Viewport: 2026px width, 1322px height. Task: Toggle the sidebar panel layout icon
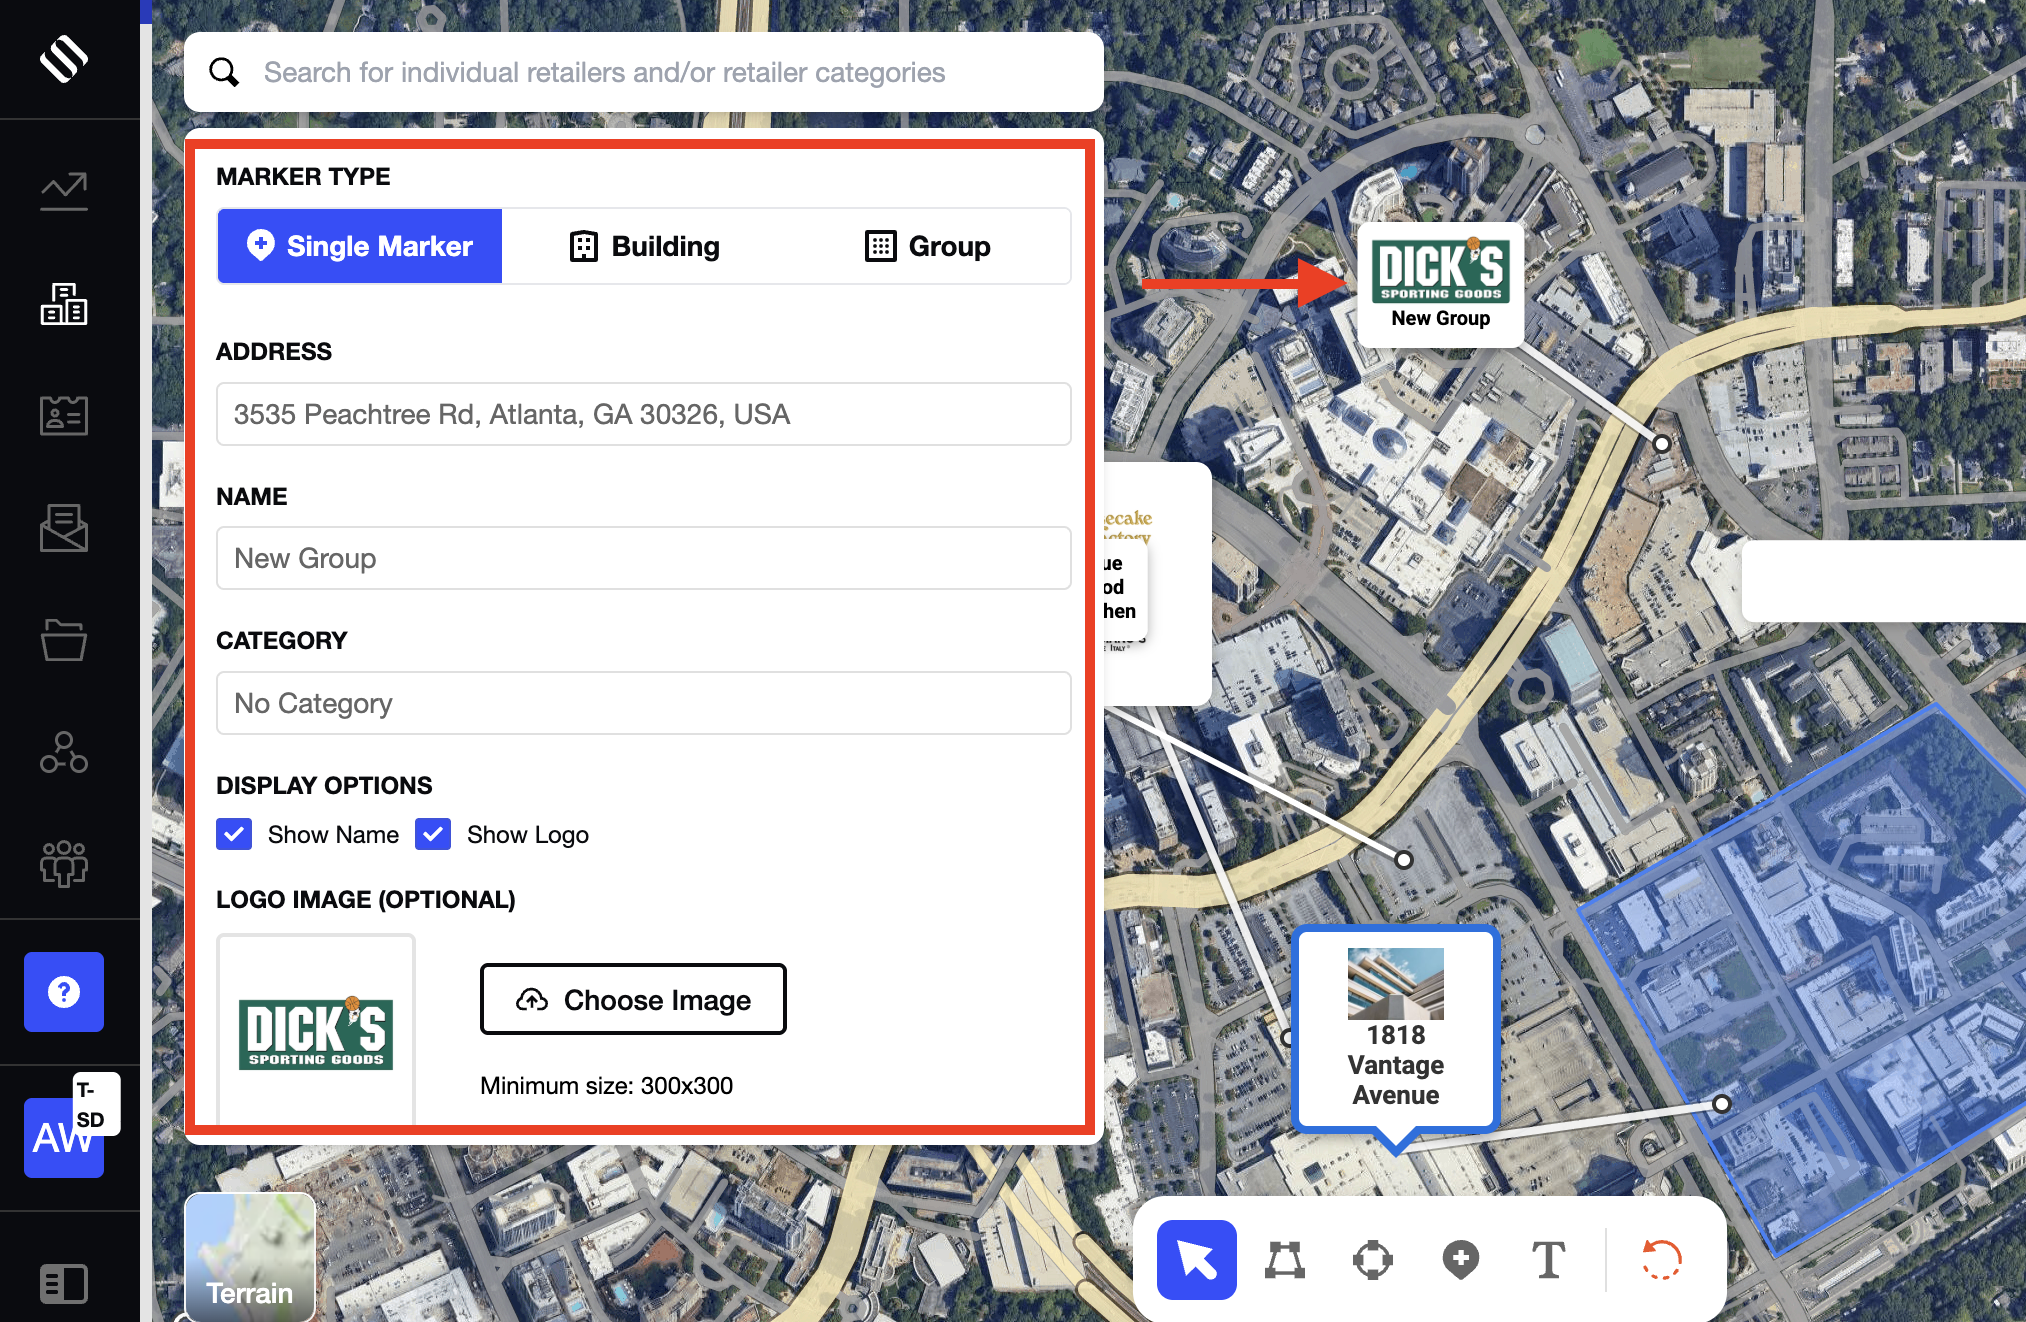coord(64,1283)
